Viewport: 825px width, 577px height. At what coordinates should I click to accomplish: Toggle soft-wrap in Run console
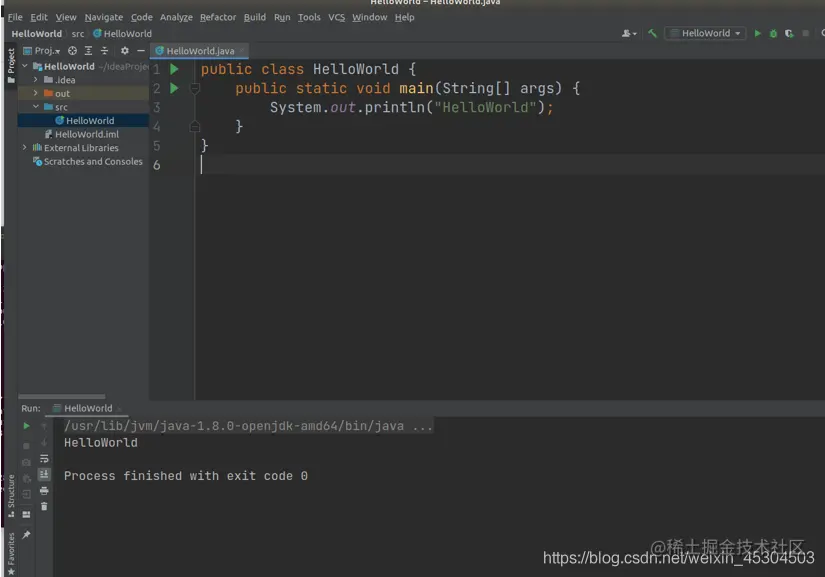point(44,459)
